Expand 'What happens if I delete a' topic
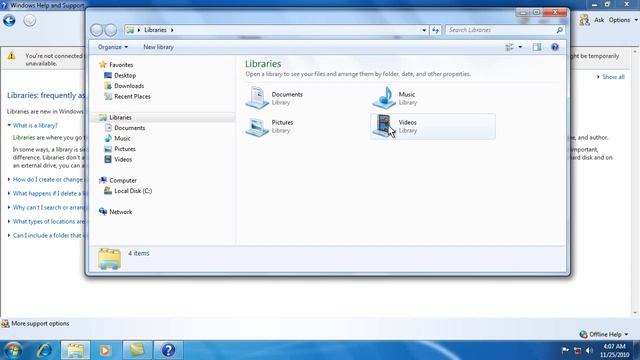This screenshot has height=360, width=640. 48,193
